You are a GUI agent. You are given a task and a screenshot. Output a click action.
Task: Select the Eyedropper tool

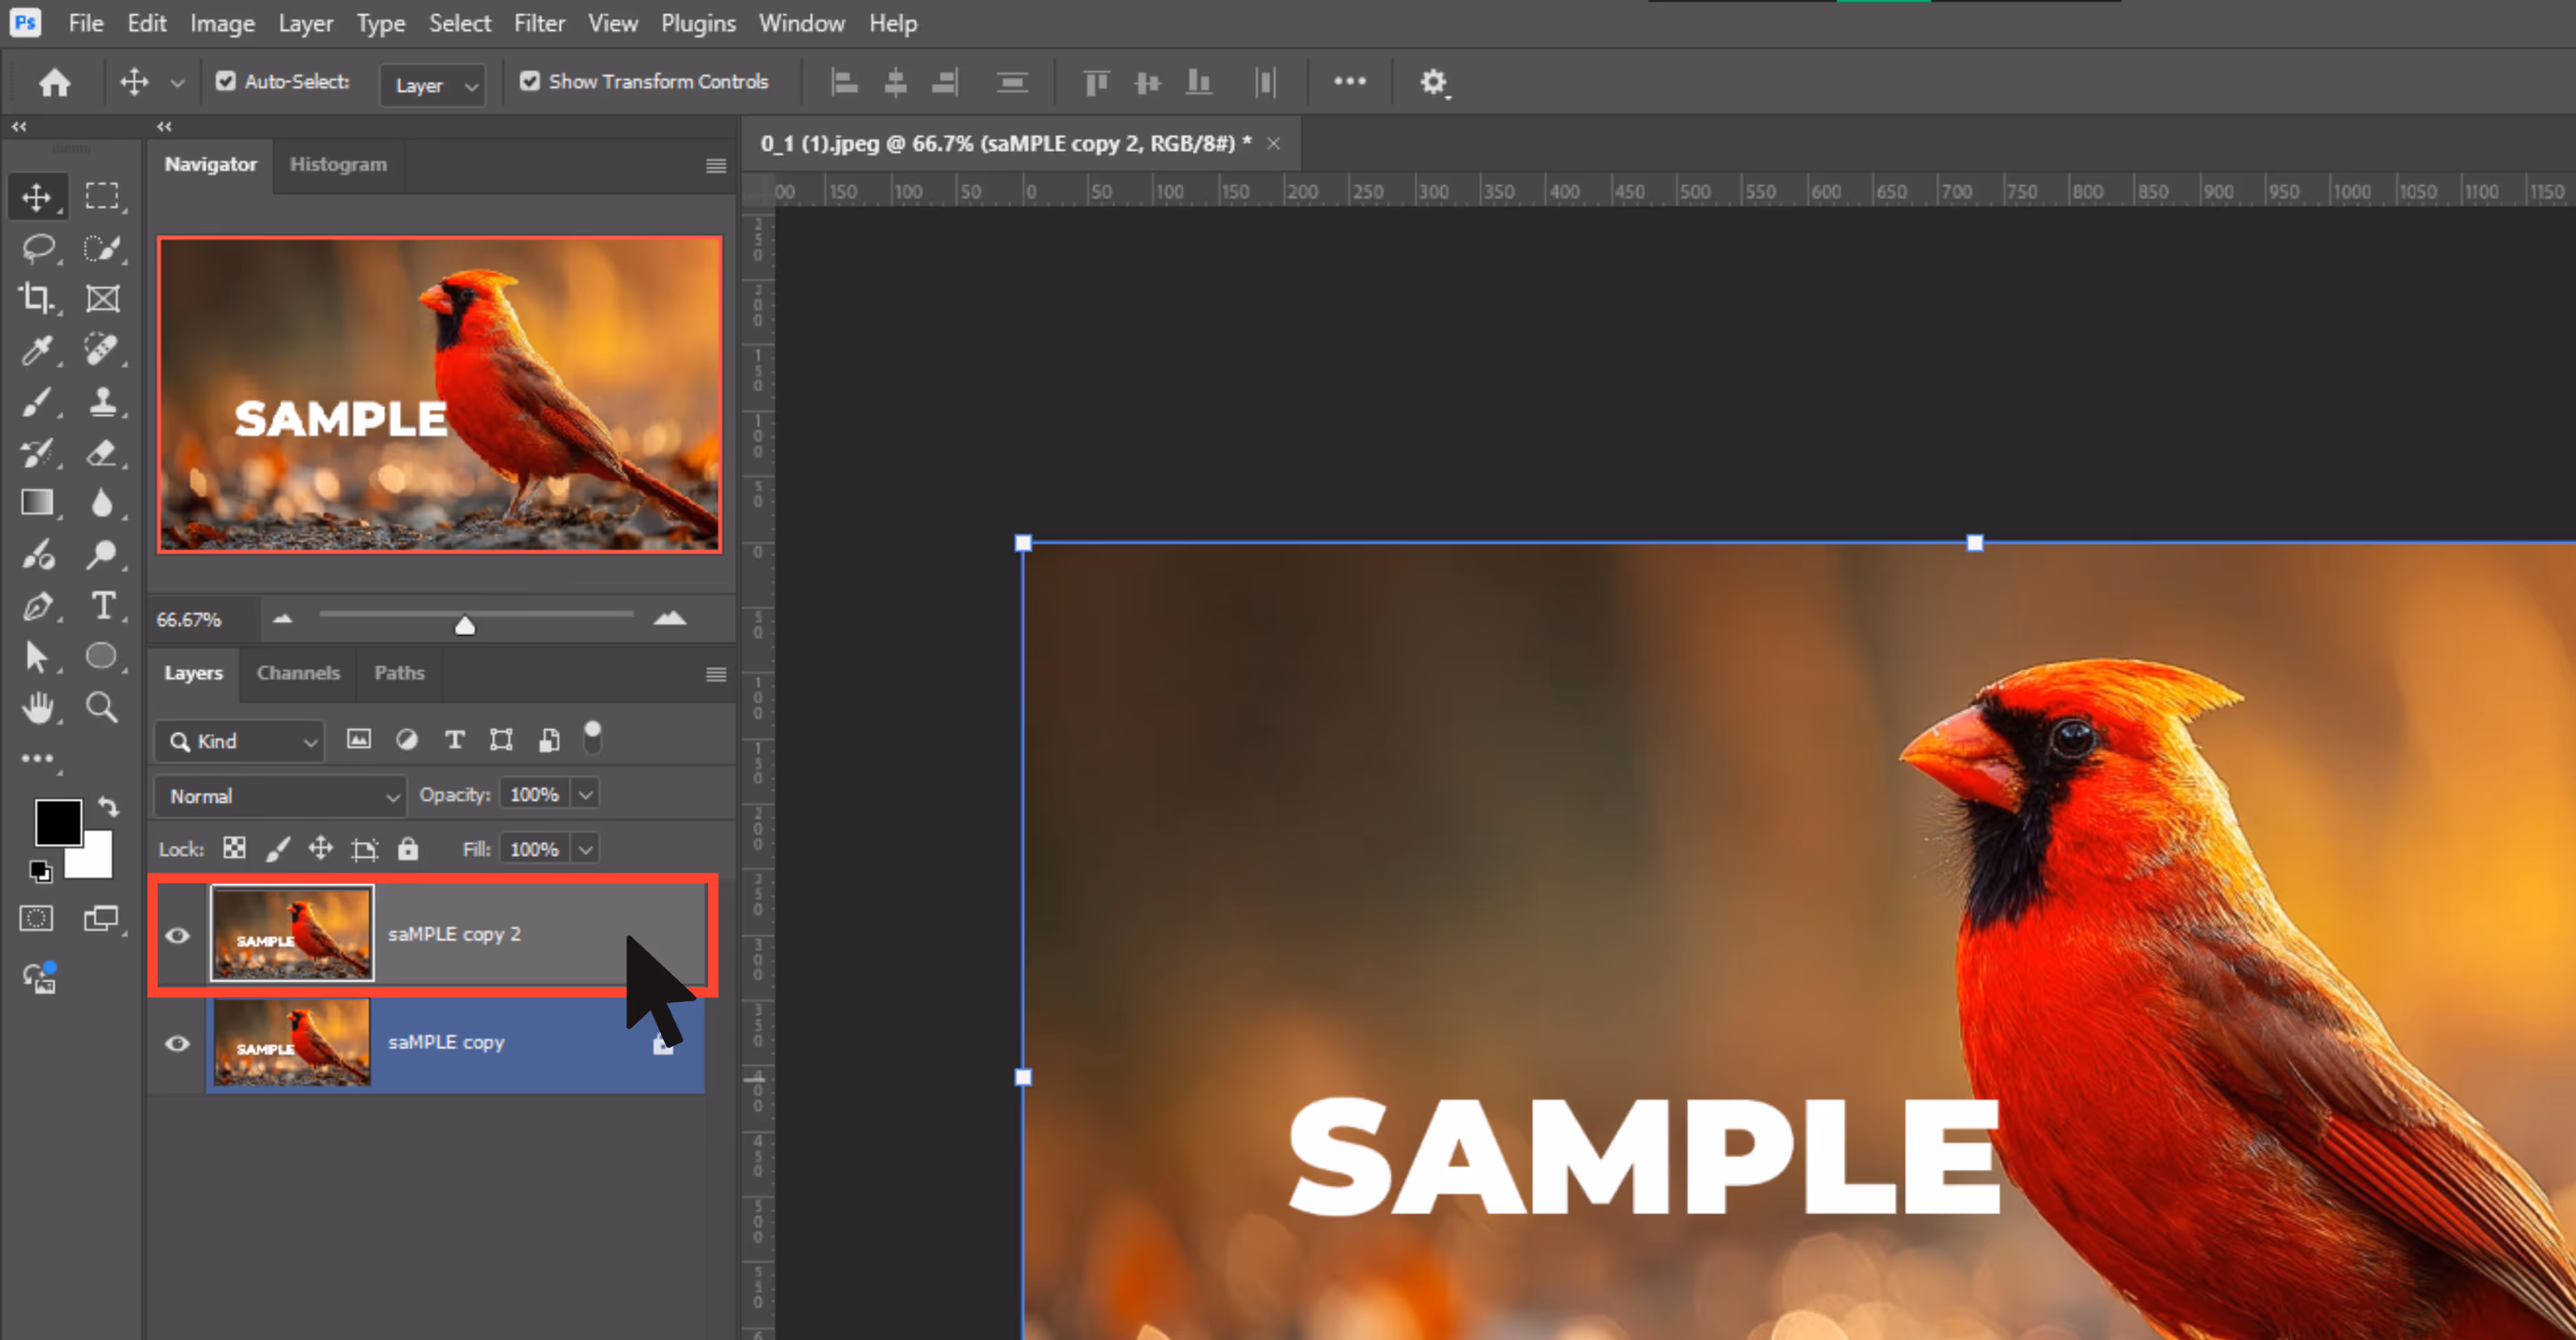pyautogui.click(x=37, y=350)
